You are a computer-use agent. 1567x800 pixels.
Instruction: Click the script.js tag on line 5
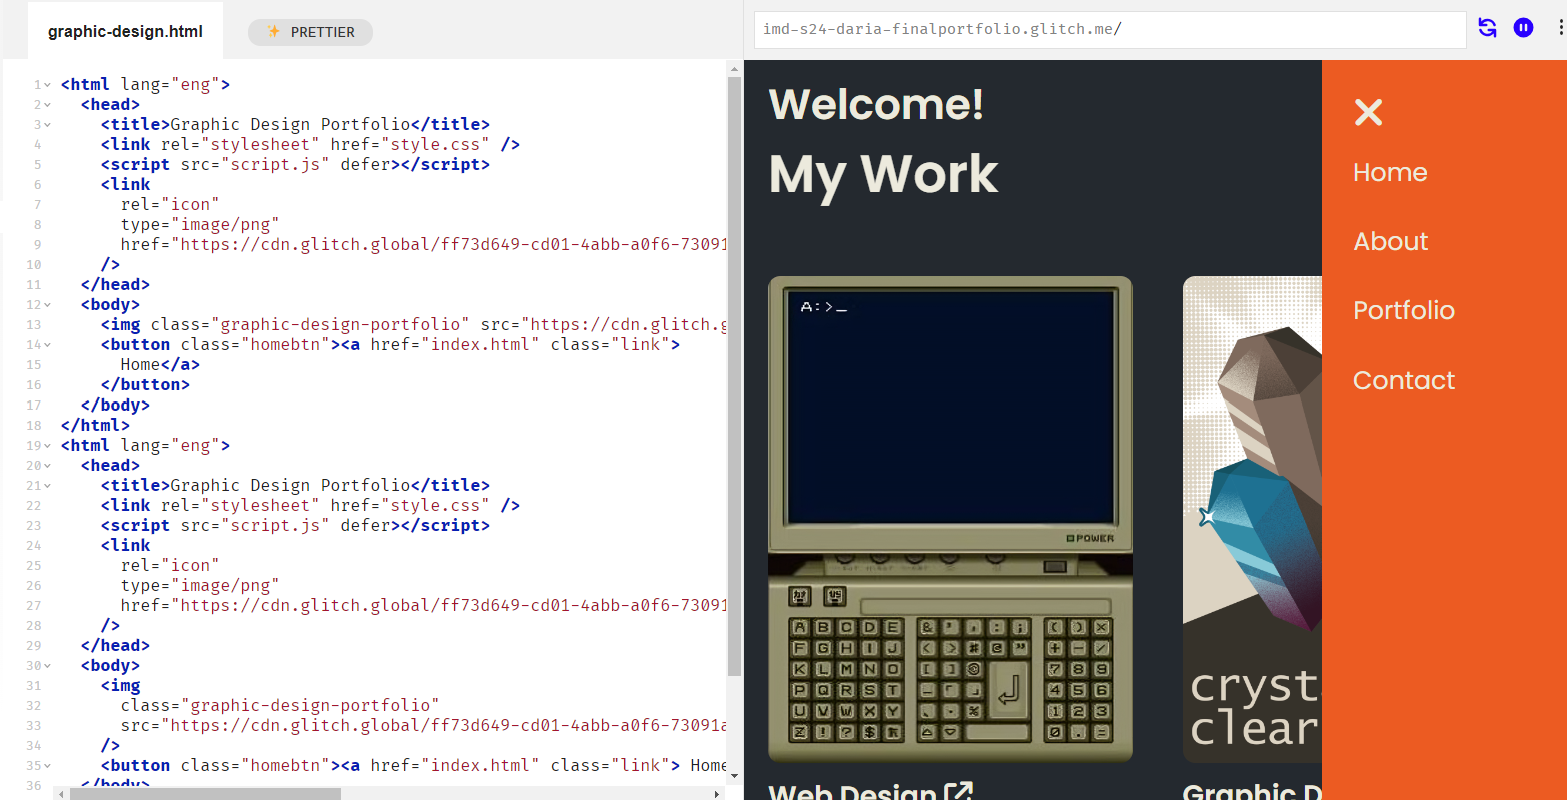pos(295,165)
